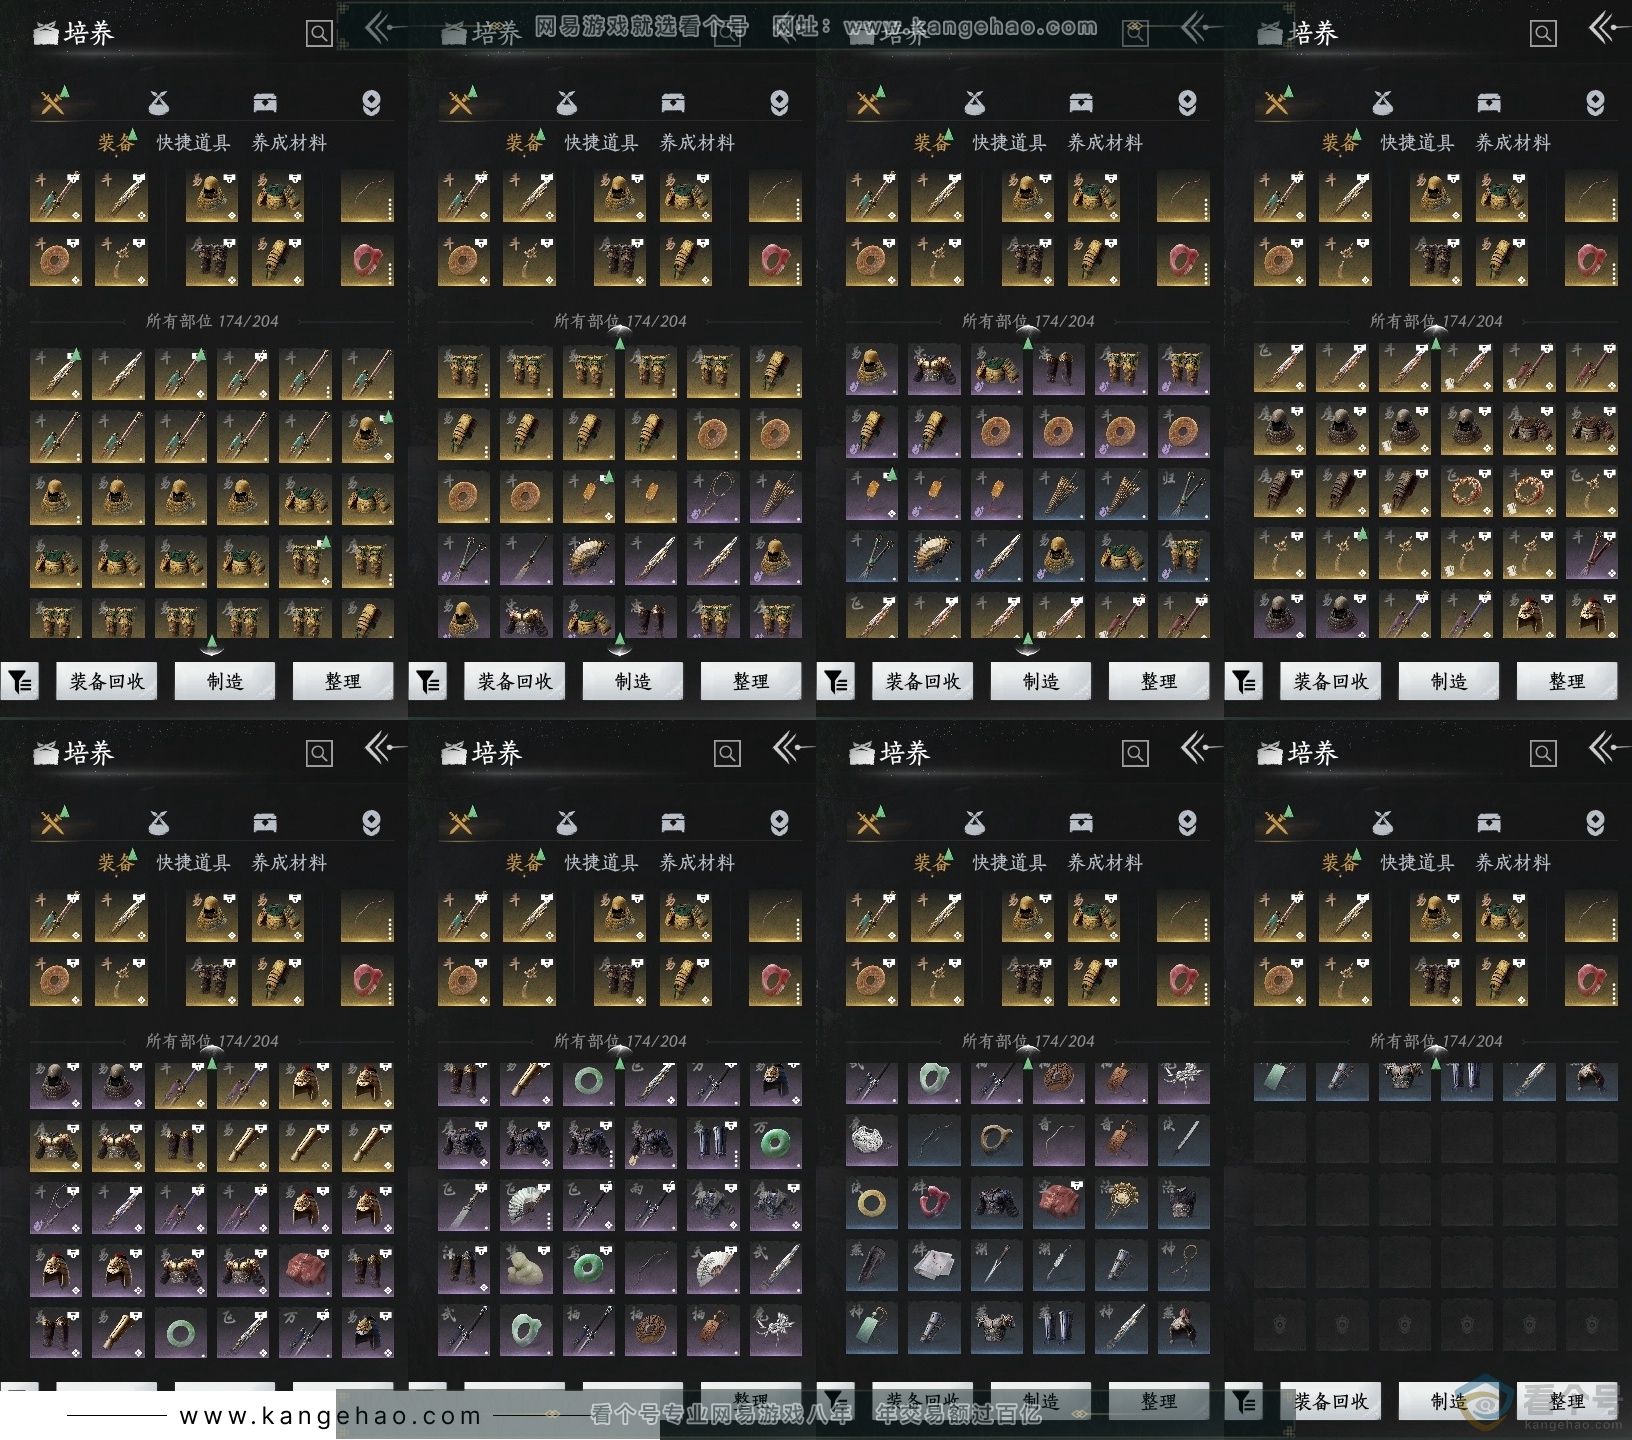Collapse bottom-left panel via double-arrow icon
The width and height of the screenshot is (1632, 1440).
point(383,749)
